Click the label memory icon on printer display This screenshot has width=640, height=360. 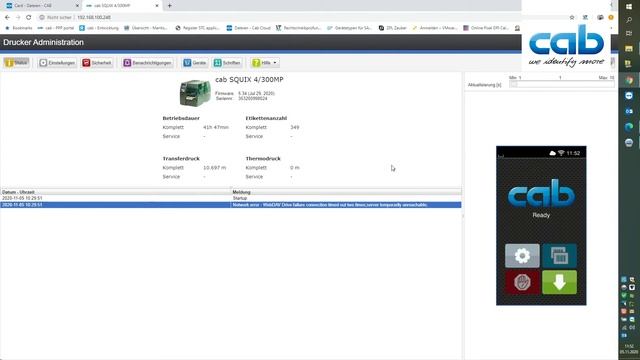pyautogui.click(x=560, y=256)
